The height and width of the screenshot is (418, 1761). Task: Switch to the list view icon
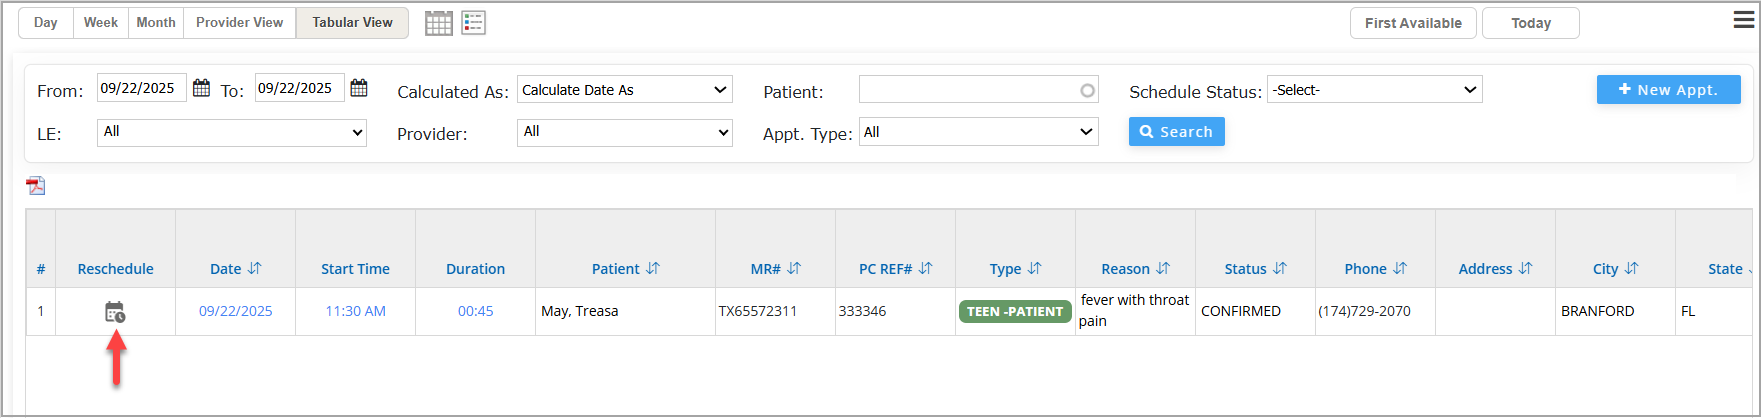pyautogui.click(x=474, y=23)
